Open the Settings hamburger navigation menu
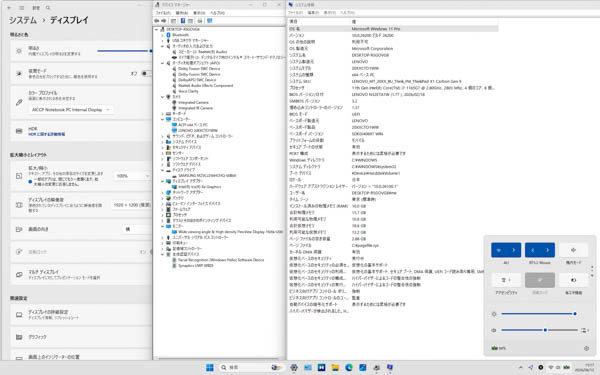 (22, 8)
